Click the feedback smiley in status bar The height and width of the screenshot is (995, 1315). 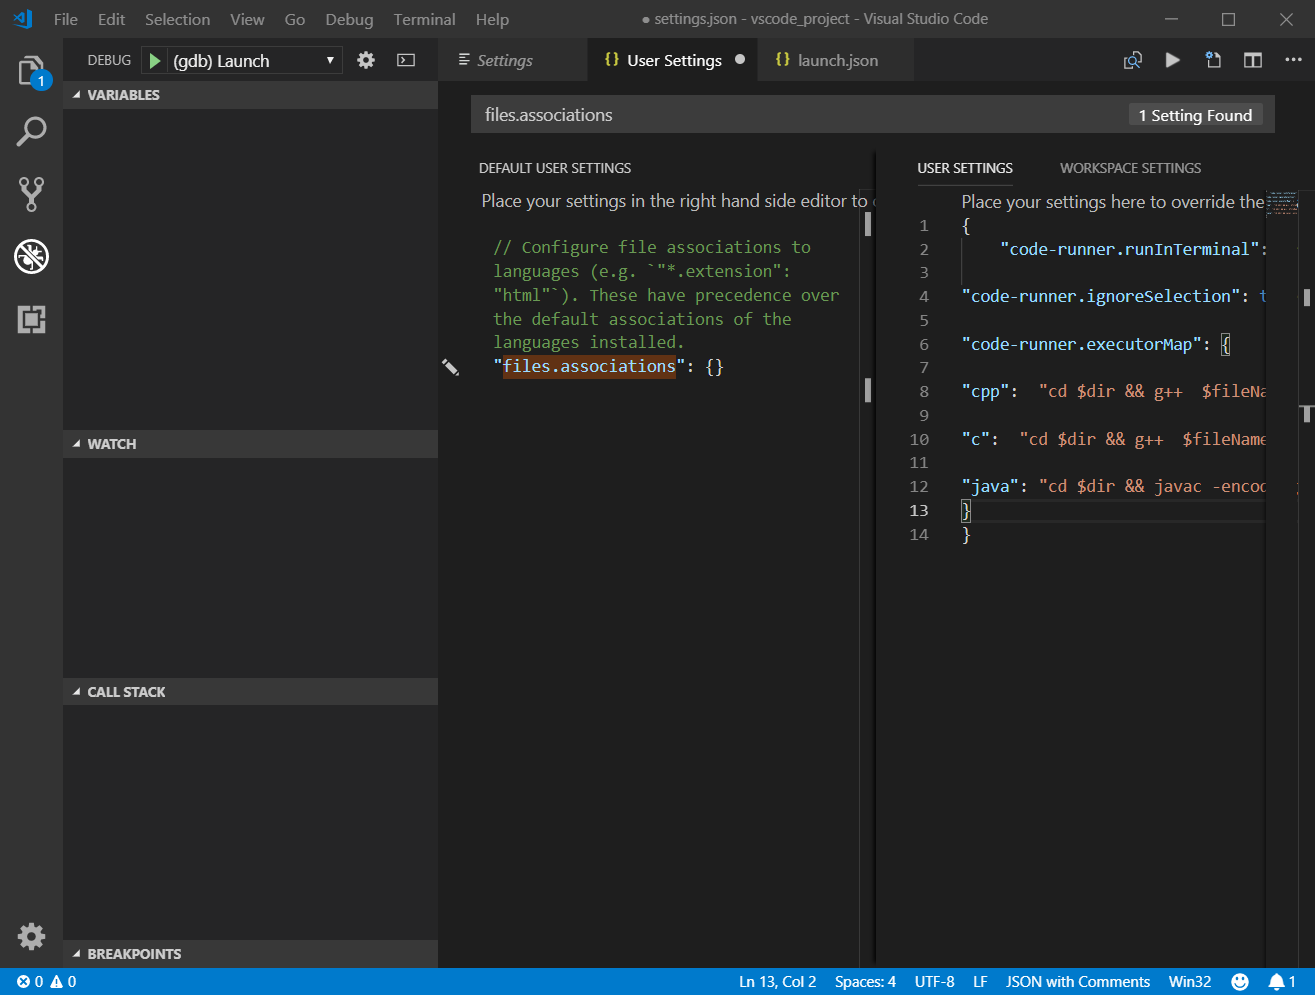click(x=1240, y=982)
